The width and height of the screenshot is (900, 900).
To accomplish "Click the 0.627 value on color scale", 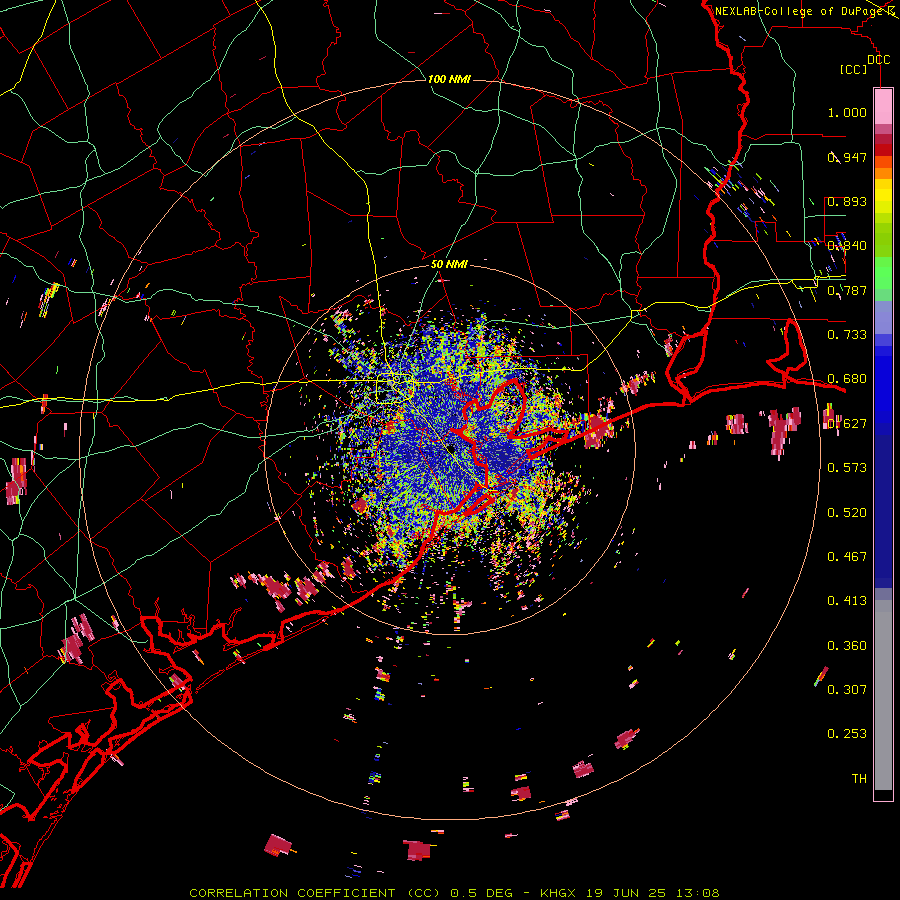I will 847,424.
